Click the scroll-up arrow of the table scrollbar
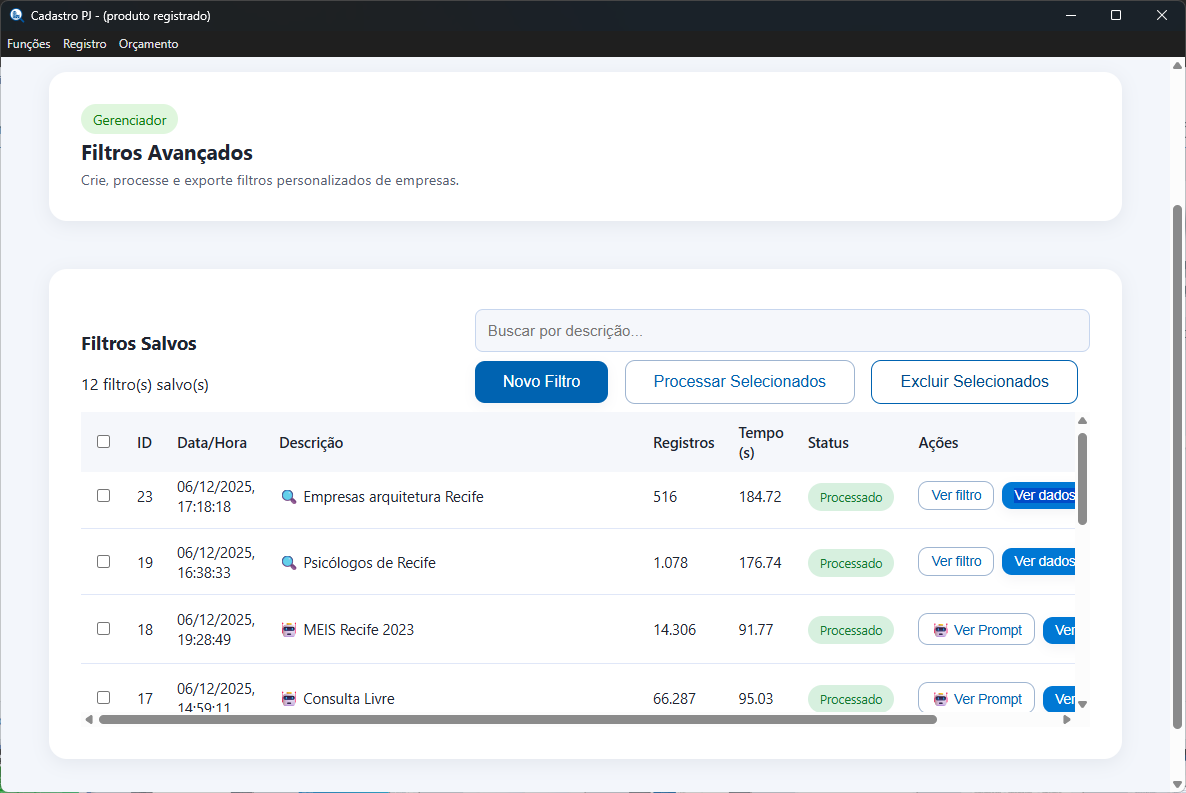 pos(1082,421)
